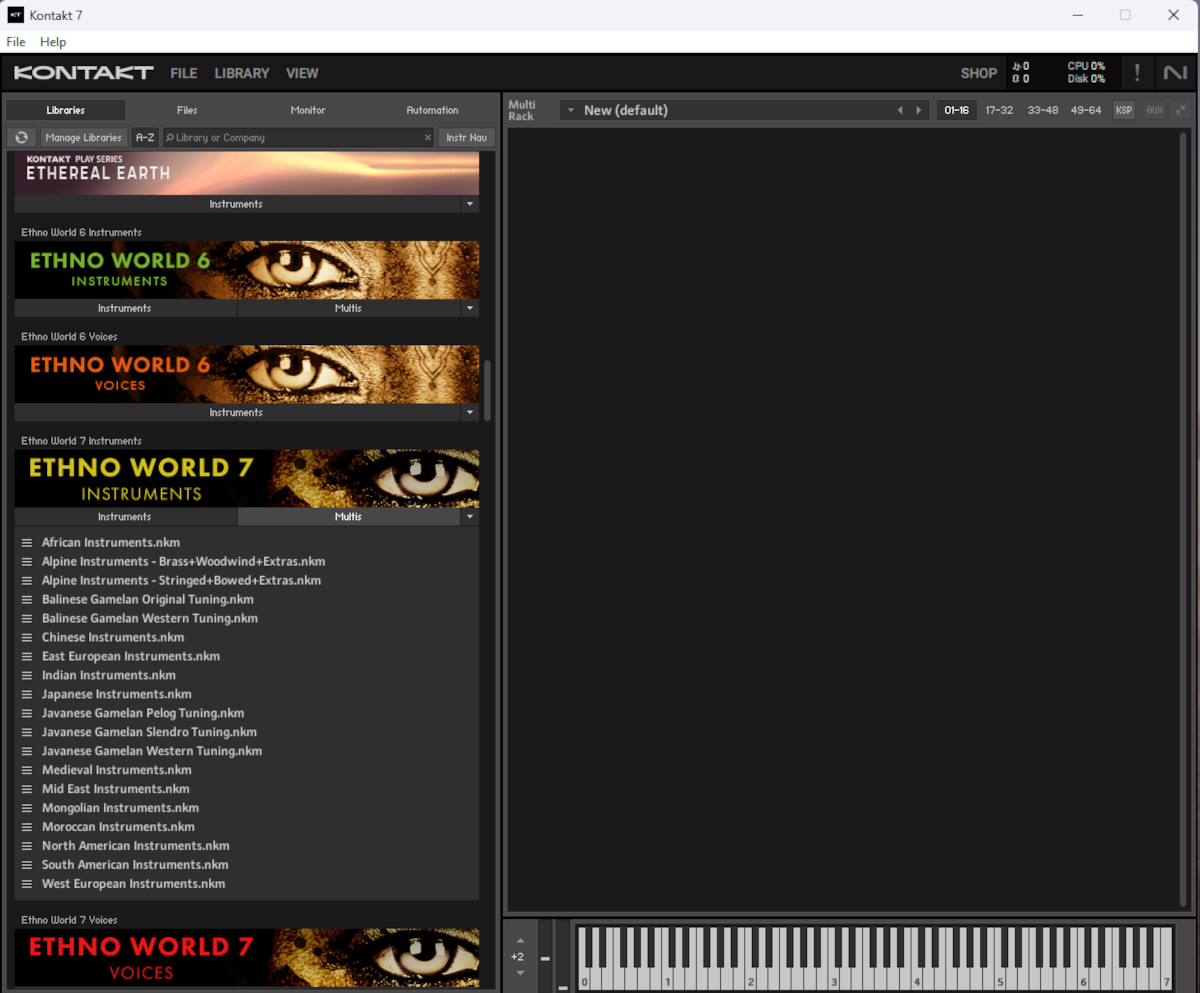Open the New (default) multi preset dropdown

570,110
